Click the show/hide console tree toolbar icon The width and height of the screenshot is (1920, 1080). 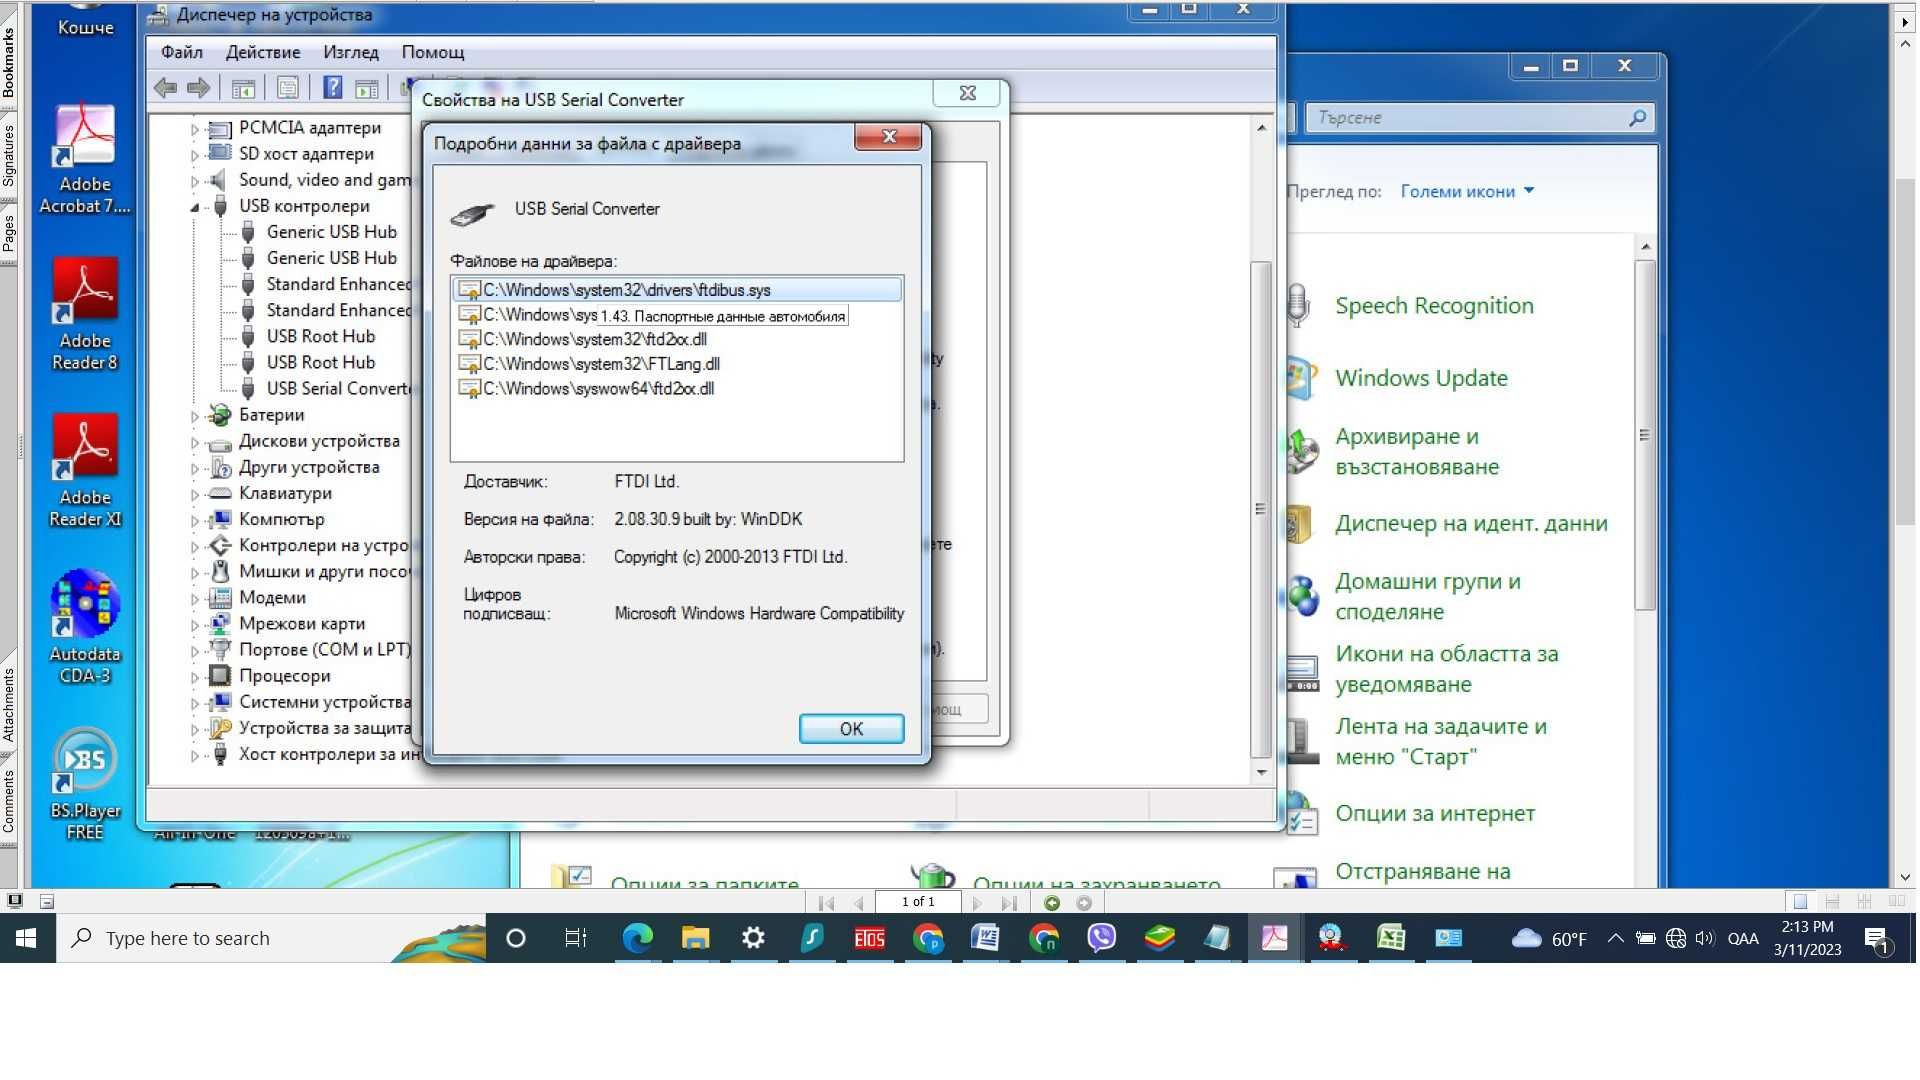pos(243,89)
